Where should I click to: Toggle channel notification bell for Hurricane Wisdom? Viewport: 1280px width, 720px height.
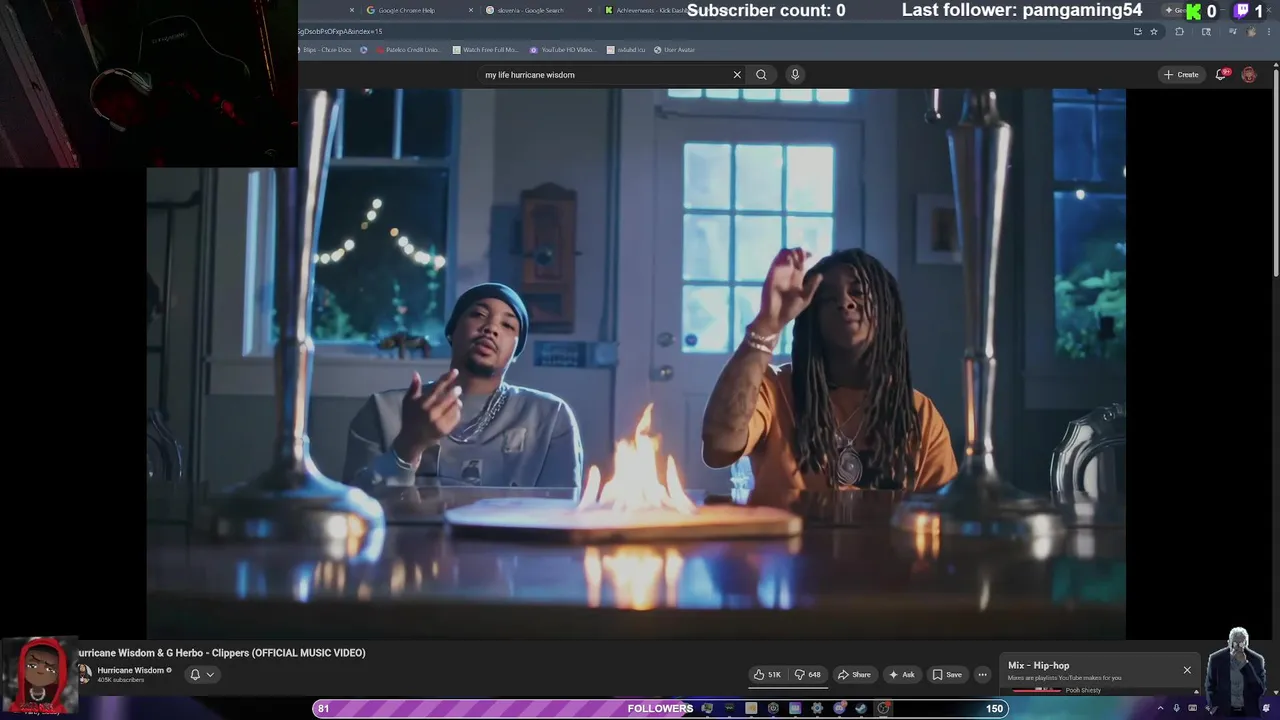click(x=195, y=674)
